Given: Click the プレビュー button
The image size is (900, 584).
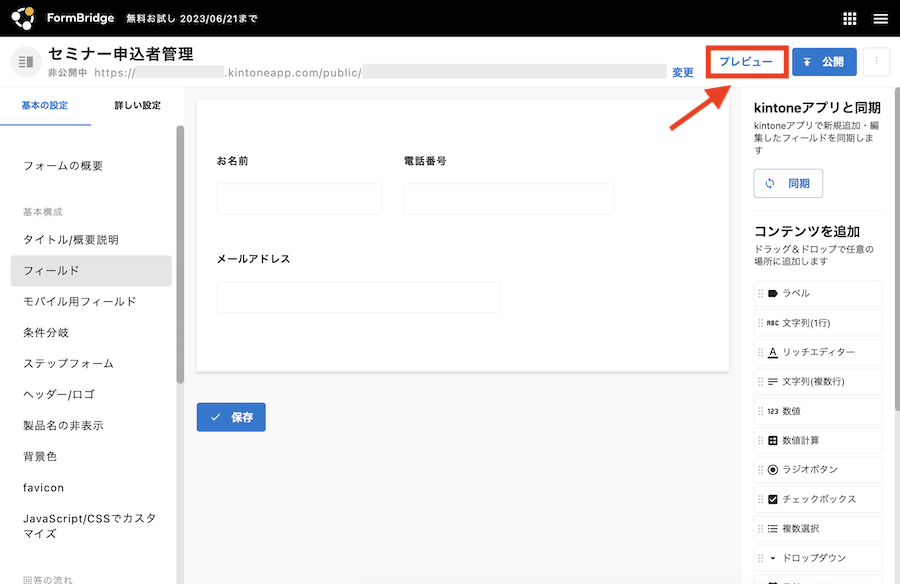Looking at the screenshot, I should [x=746, y=62].
